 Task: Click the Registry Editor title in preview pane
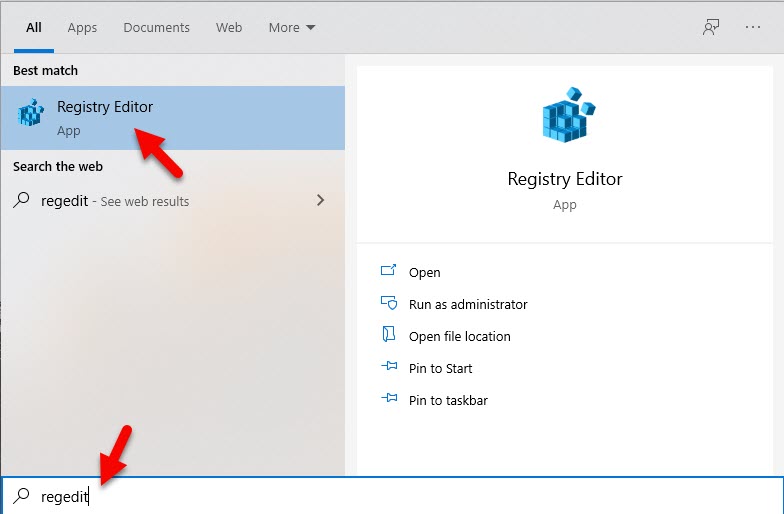(x=565, y=180)
